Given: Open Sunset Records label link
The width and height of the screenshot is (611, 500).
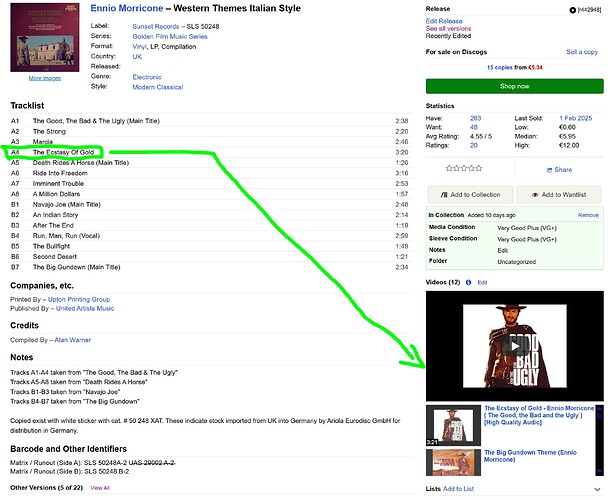Looking at the screenshot, I should click(155, 27).
